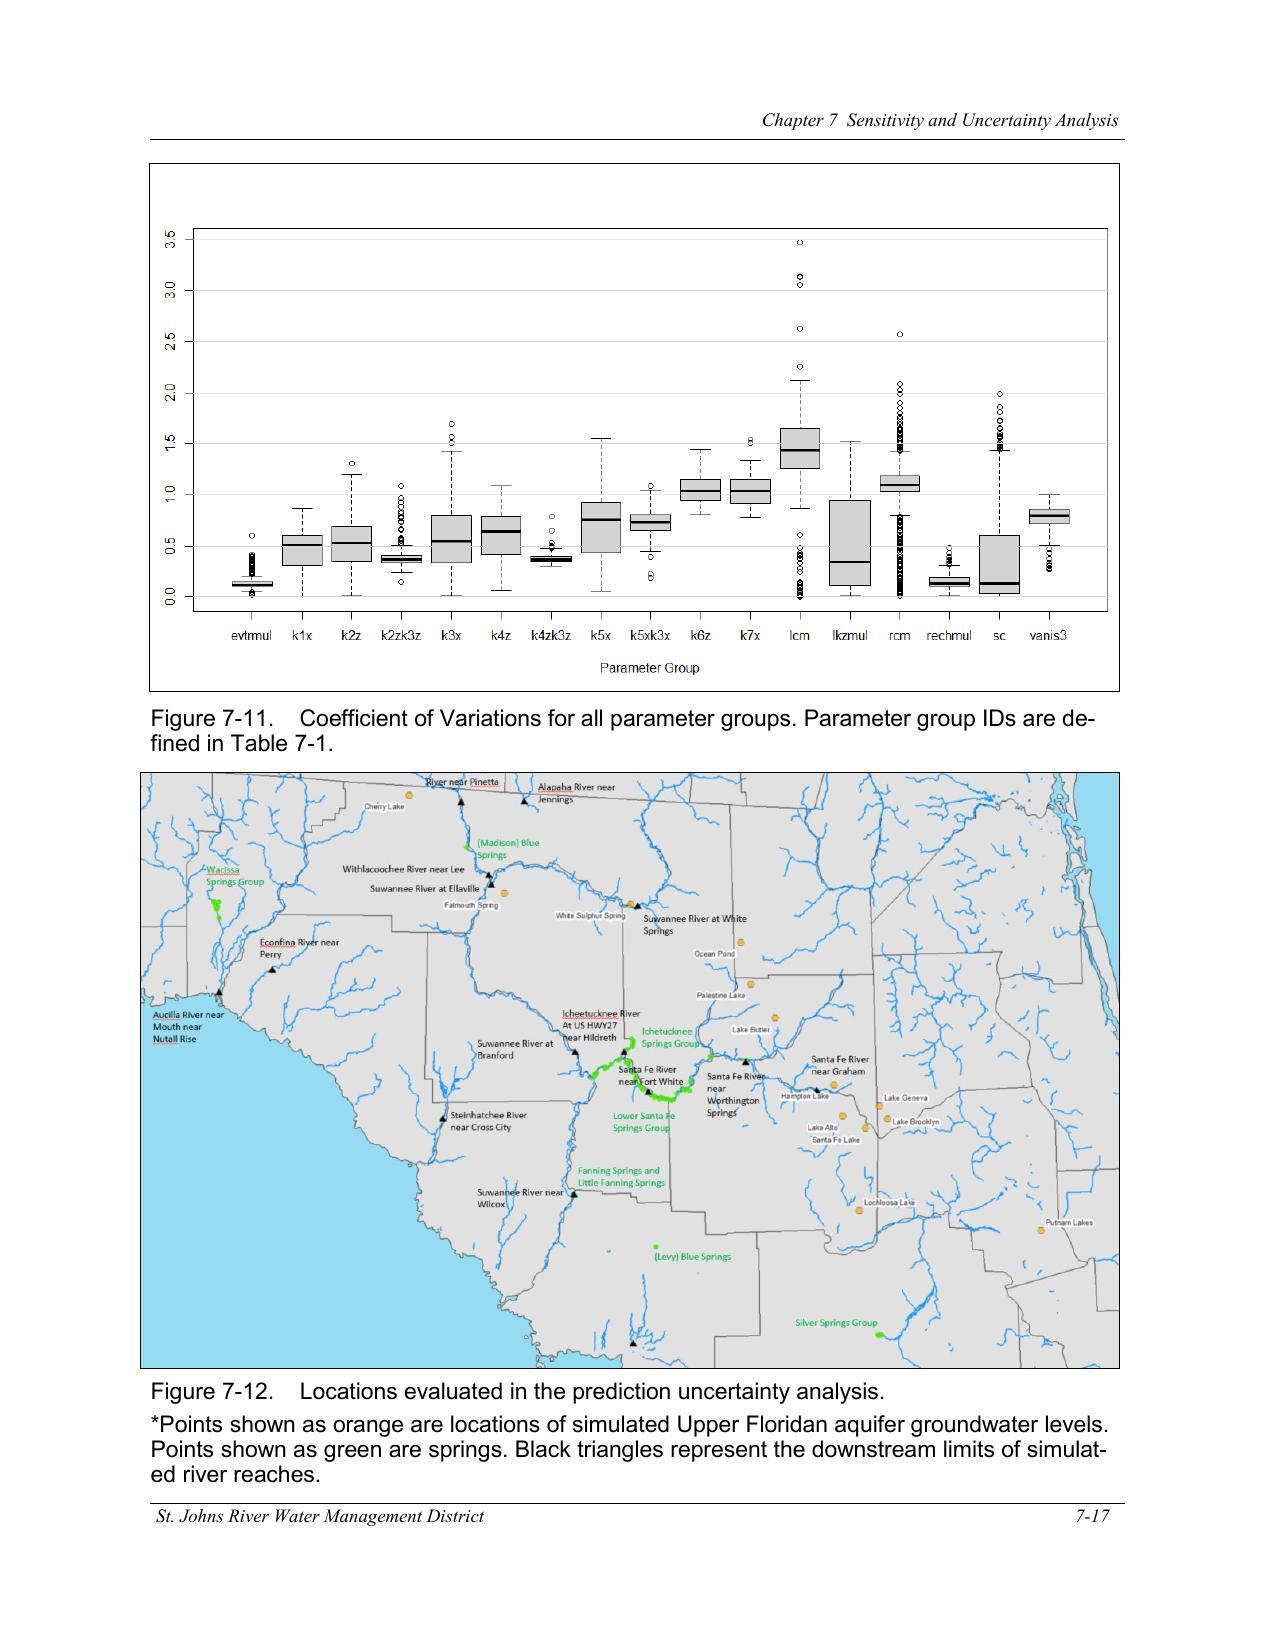Screen dimensions: 1275x1651
Task: Click the 'rechmul' x-axis label
Action: (x=949, y=636)
